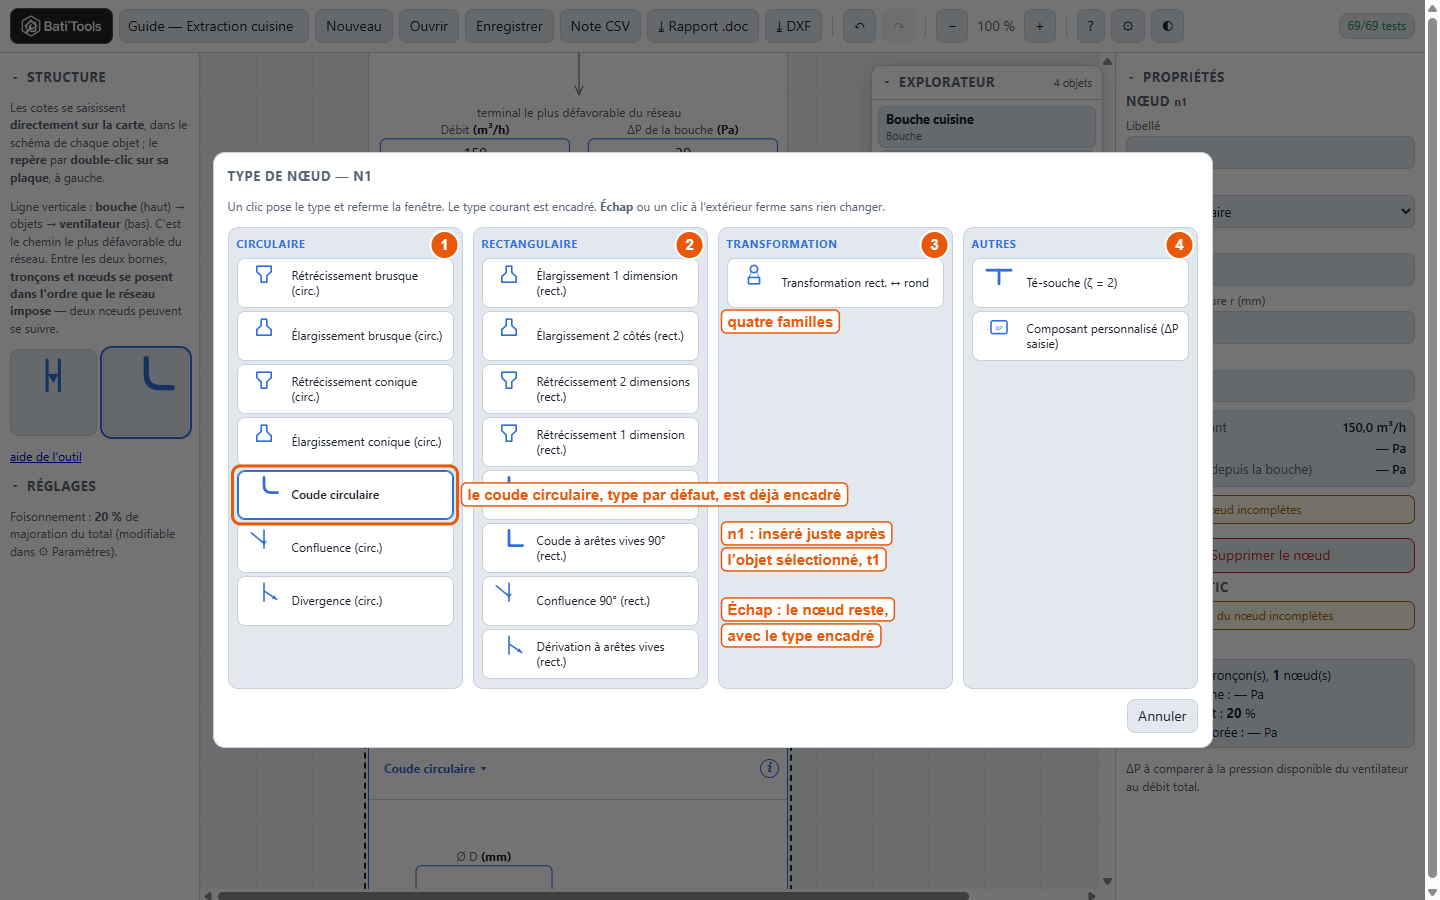
Task: Open the aide de l'outil link
Action: (x=46, y=457)
